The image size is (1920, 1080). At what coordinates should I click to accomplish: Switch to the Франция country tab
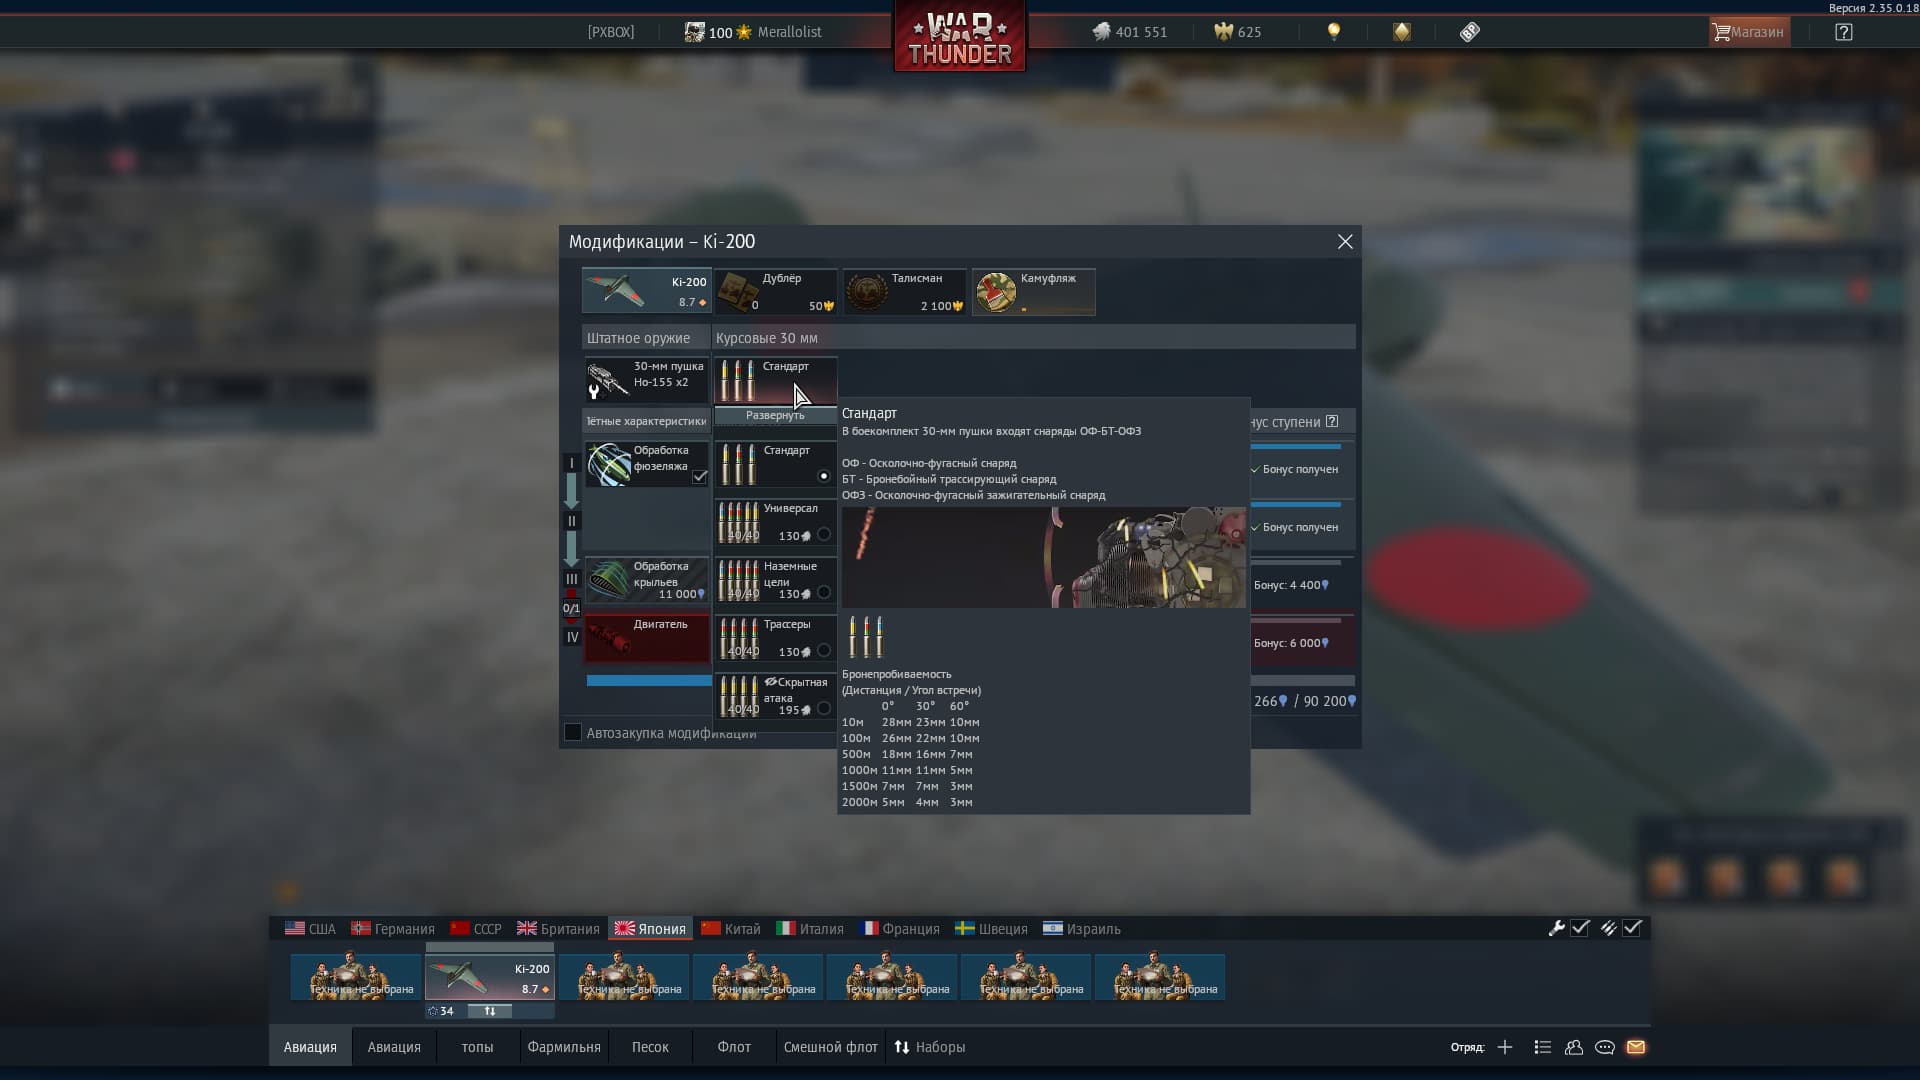click(899, 929)
